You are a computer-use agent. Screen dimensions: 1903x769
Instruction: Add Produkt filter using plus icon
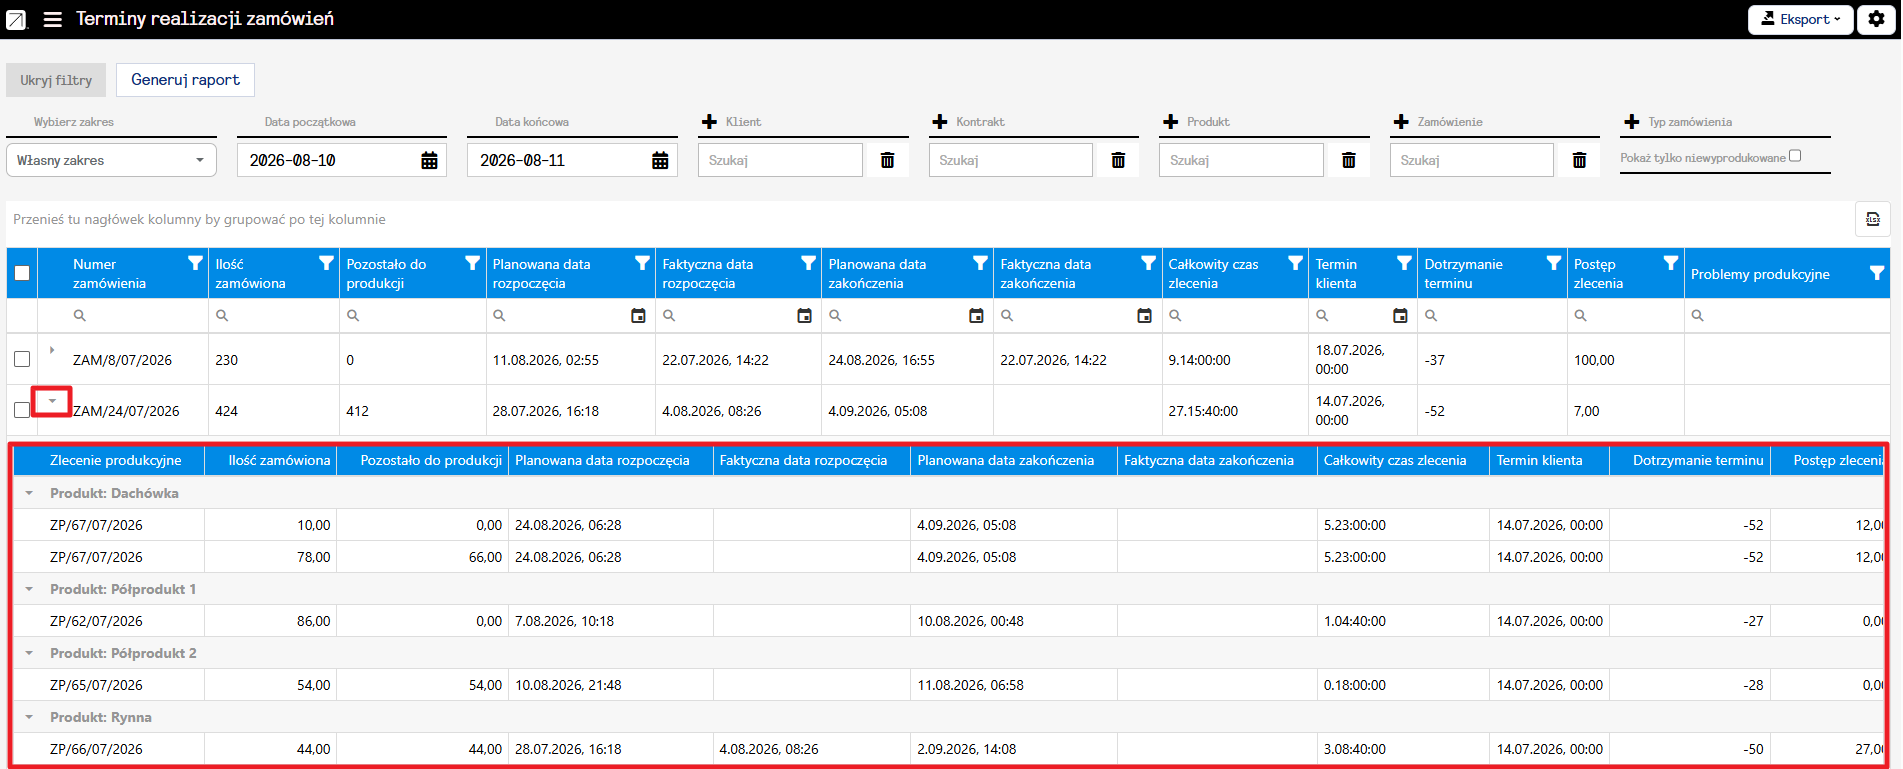(x=1171, y=122)
